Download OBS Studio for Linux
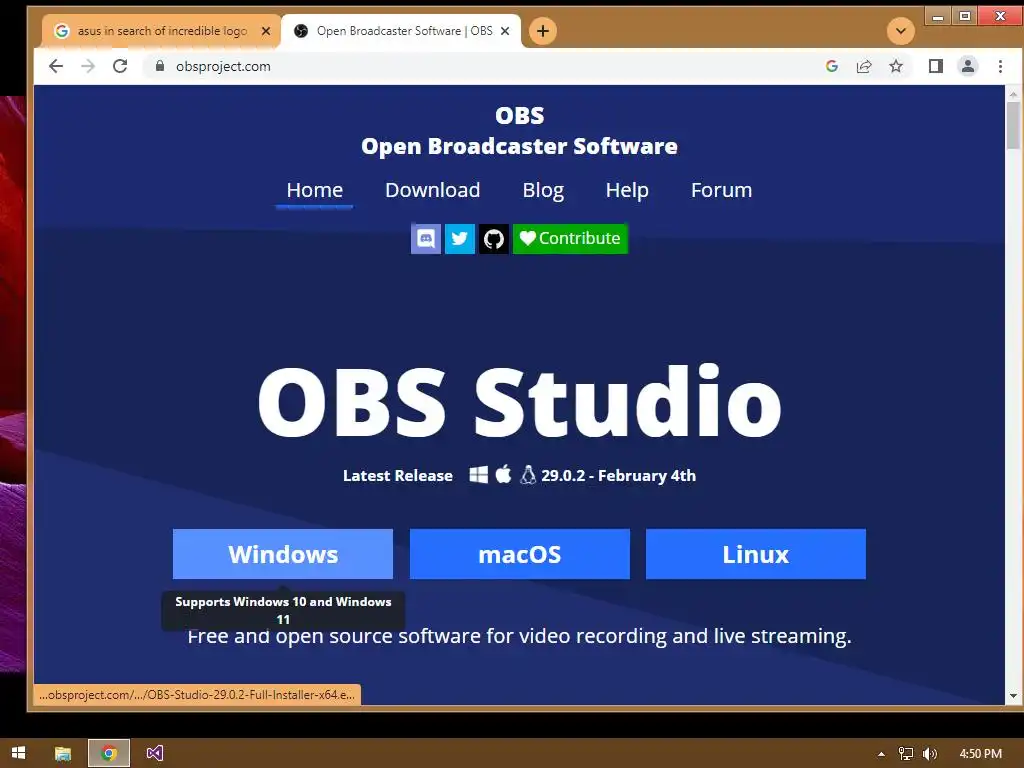The image size is (1024, 768). click(756, 554)
